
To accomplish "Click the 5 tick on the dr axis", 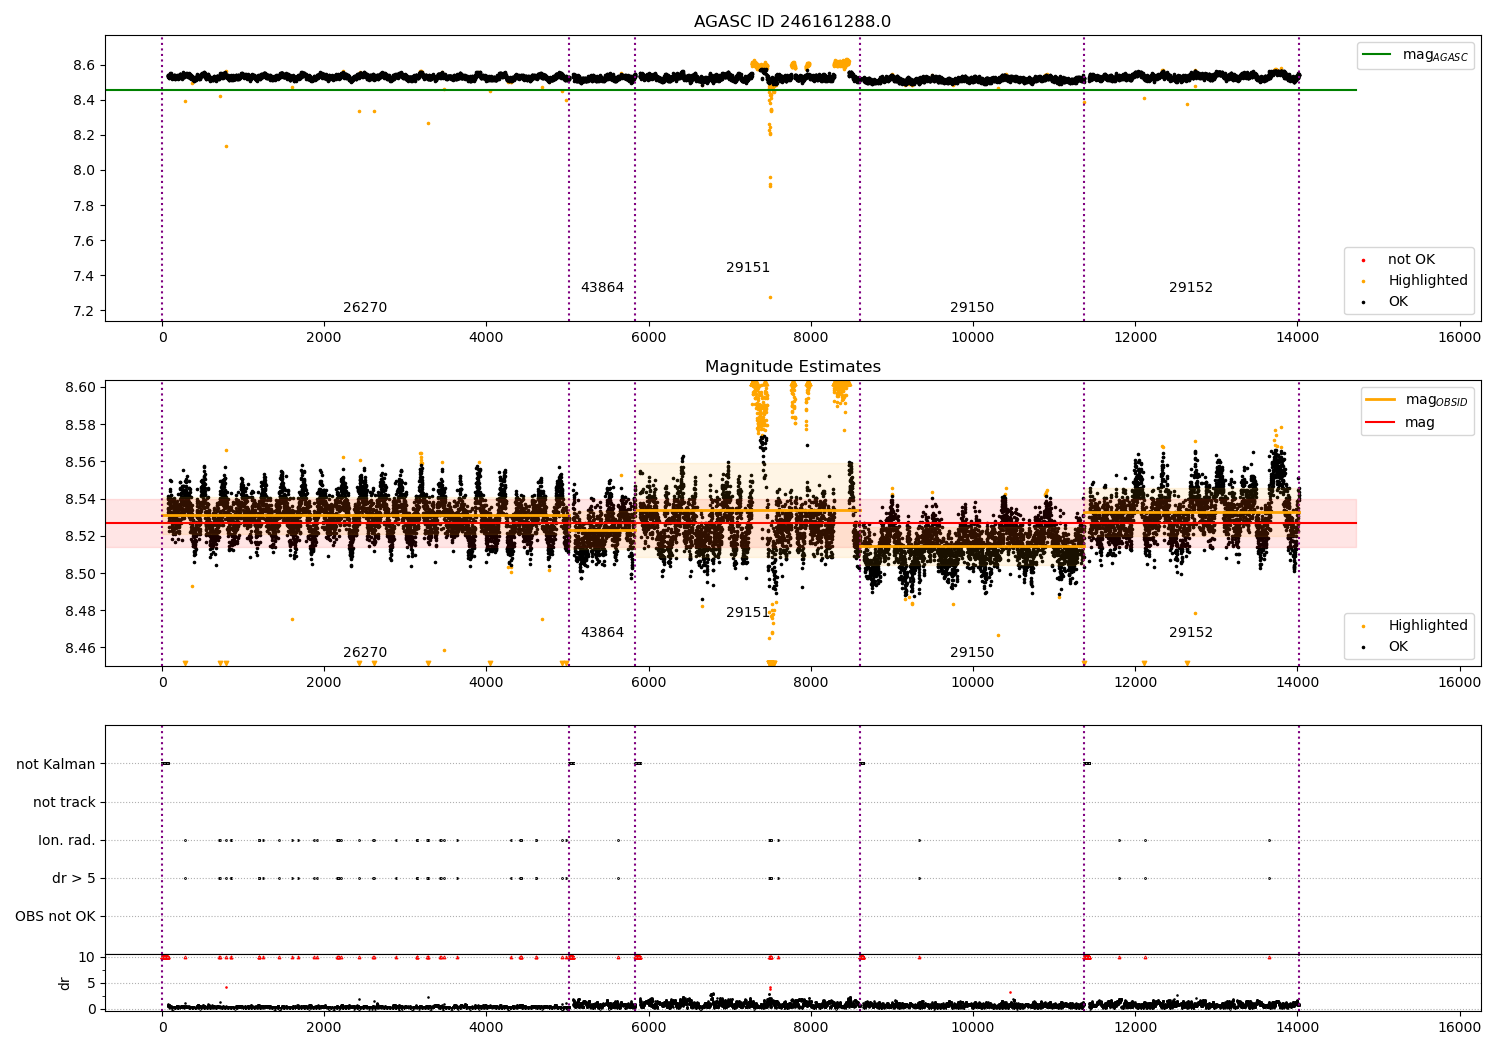I will [x=92, y=984].
